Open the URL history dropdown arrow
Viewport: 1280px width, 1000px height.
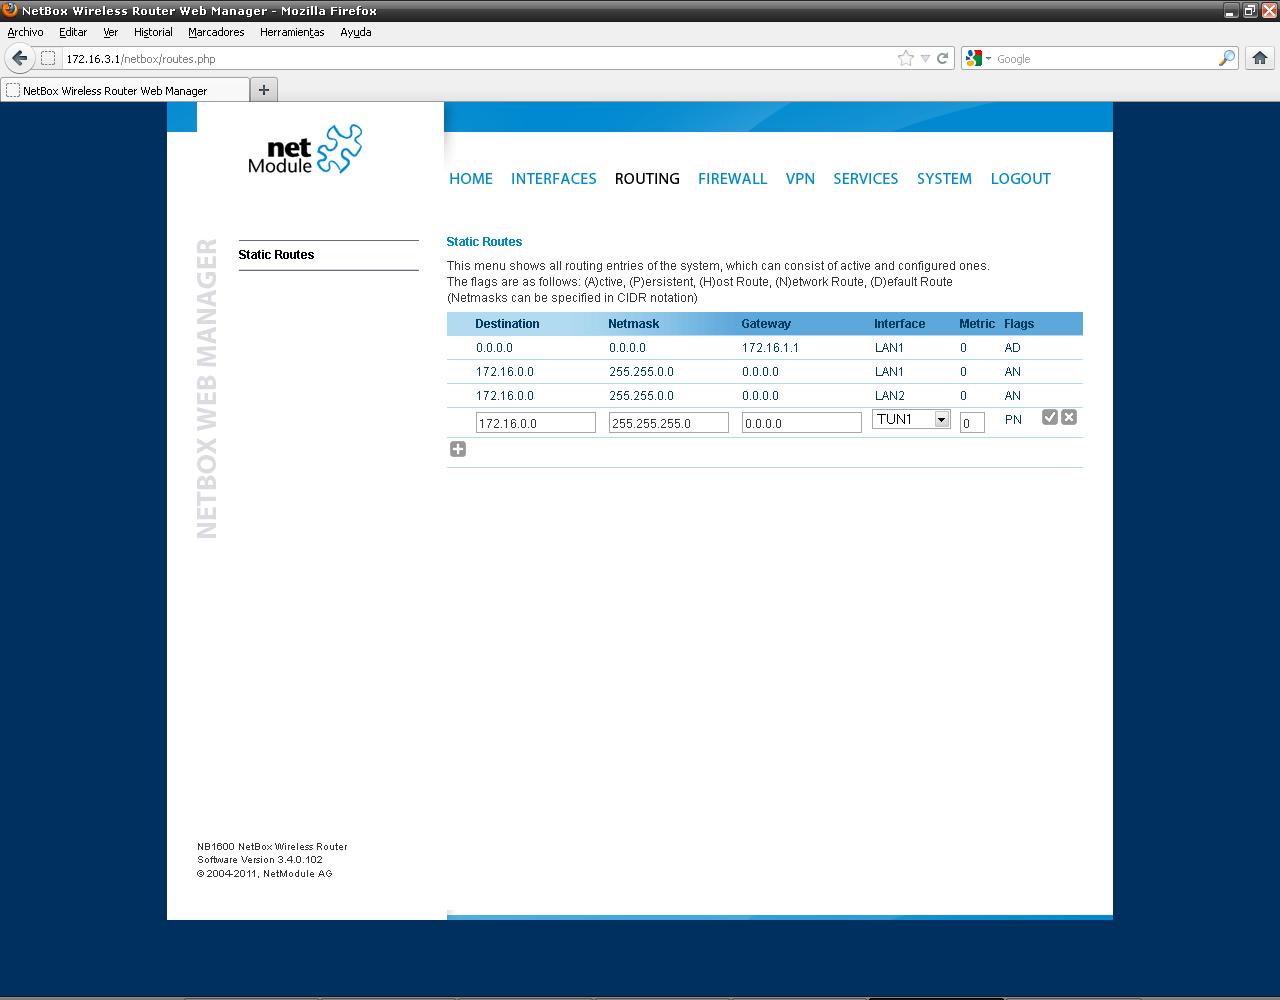coord(925,58)
